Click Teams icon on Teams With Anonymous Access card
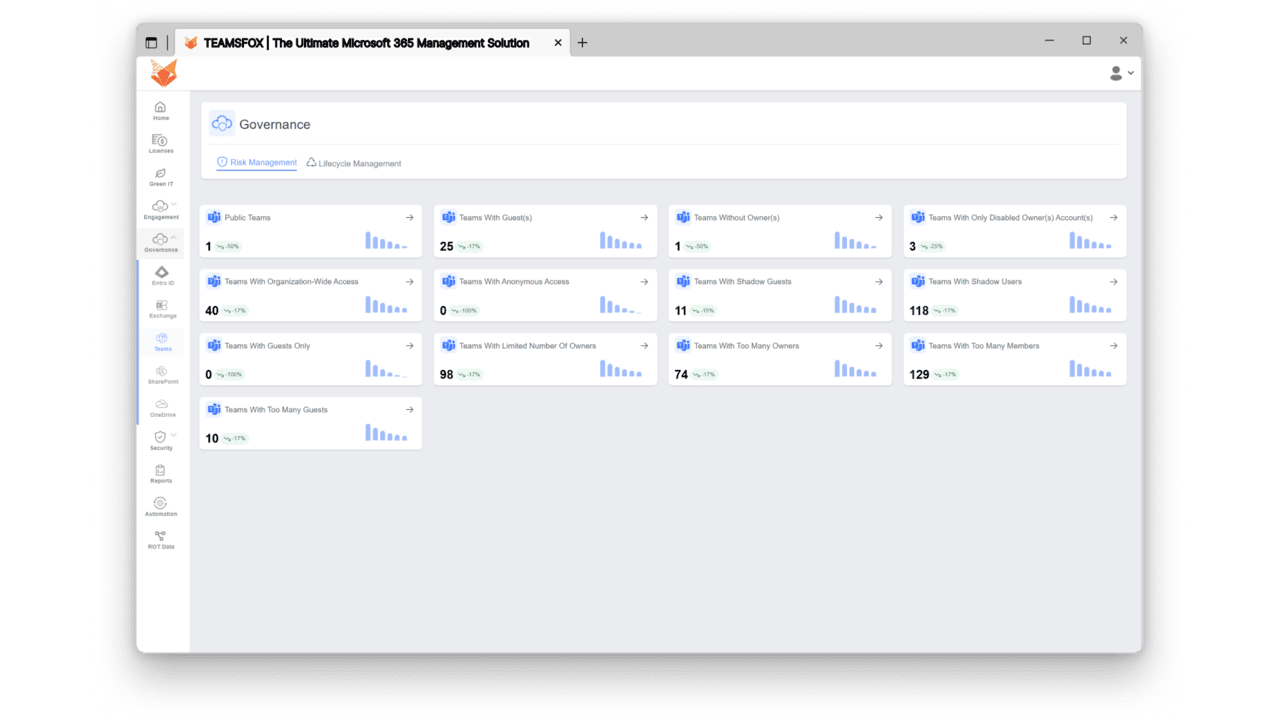 tap(449, 281)
